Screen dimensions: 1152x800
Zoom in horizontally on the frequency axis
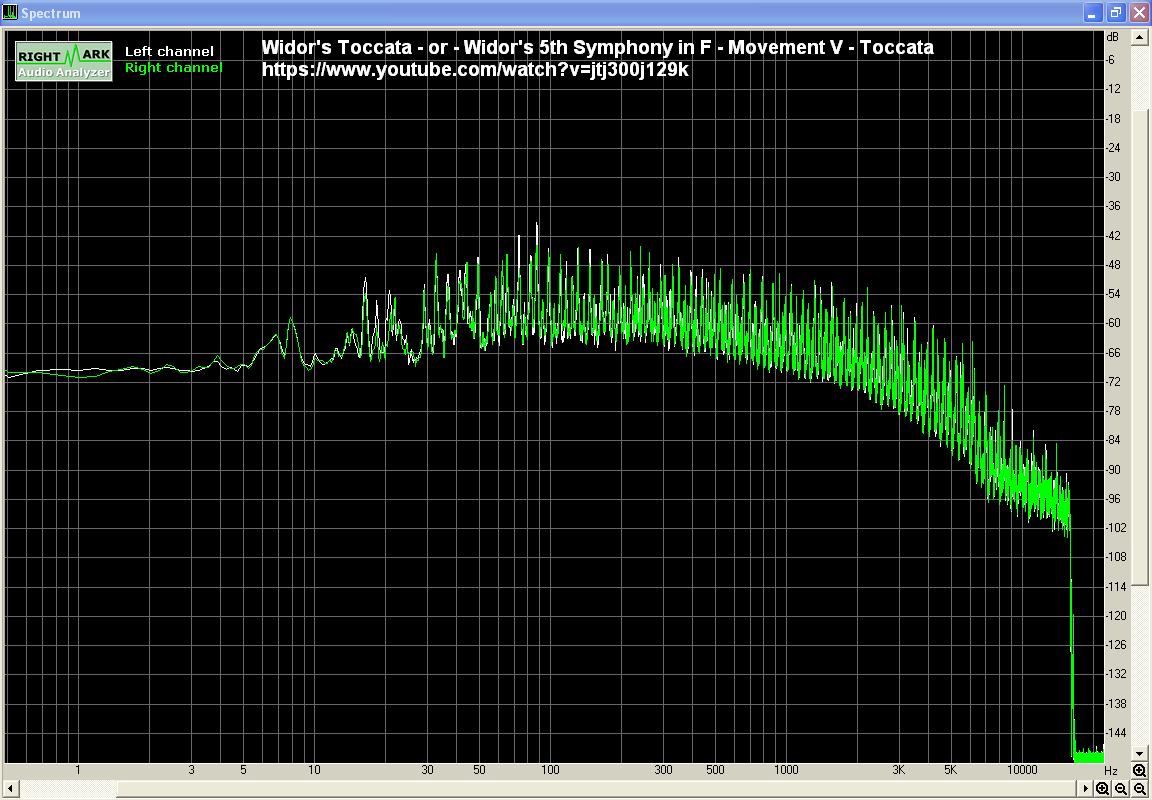click(x=1102, y=788)
